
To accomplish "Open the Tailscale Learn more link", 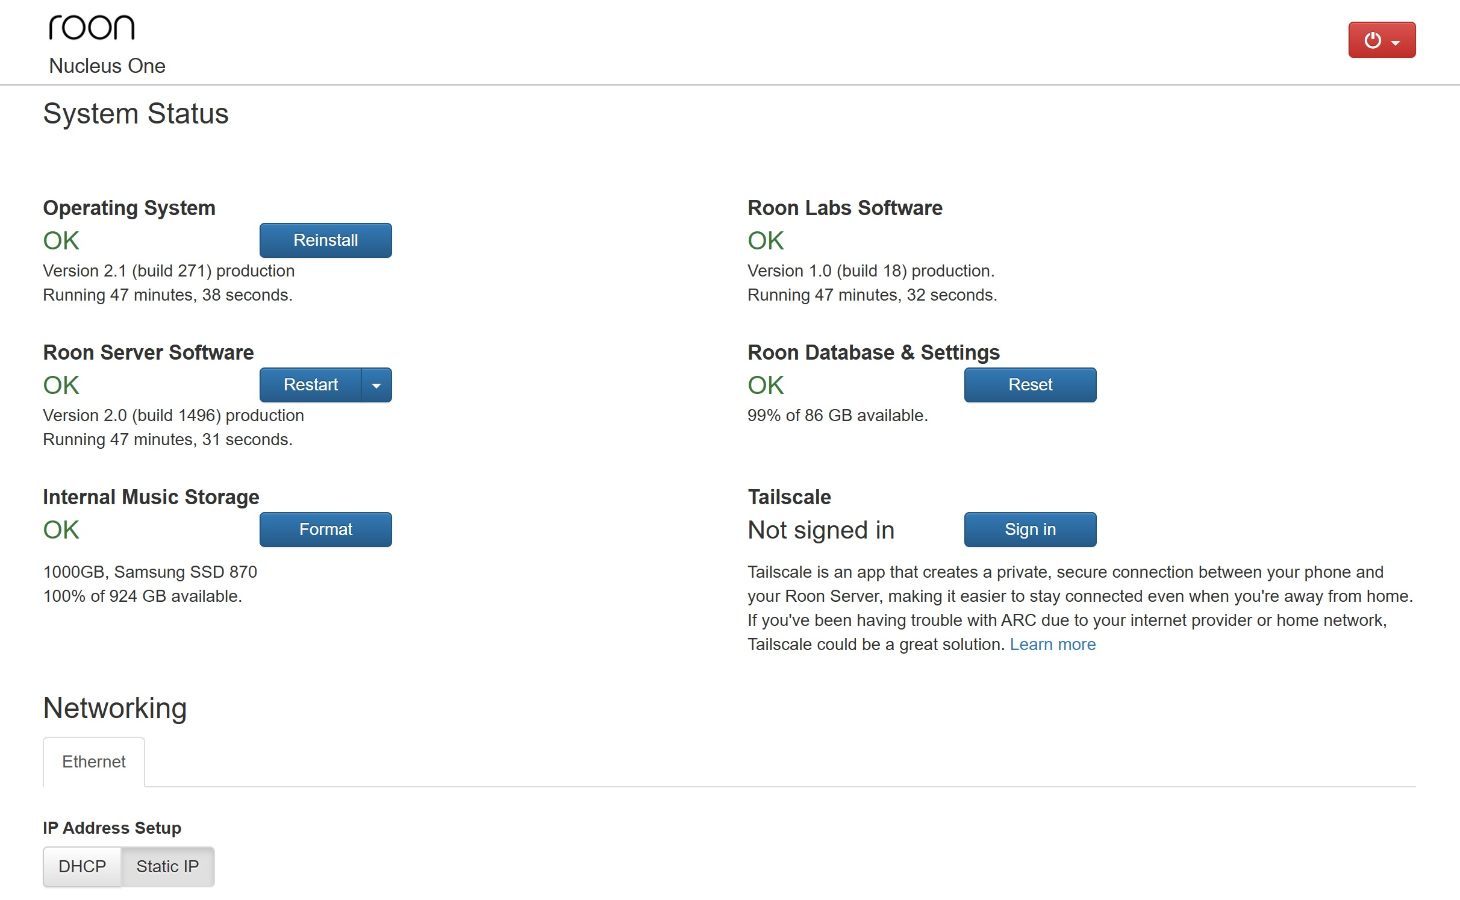I will point(1052,644).
